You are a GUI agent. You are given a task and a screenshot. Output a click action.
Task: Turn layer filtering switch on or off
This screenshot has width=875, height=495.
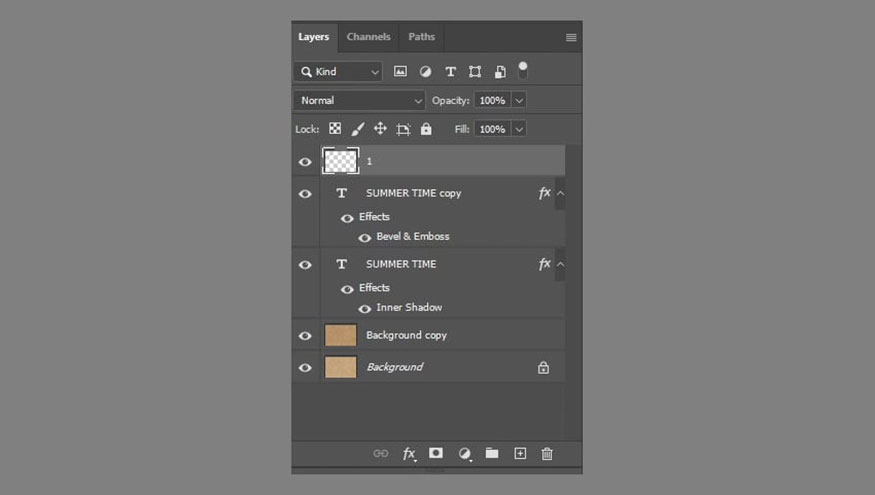coord(523,70)
